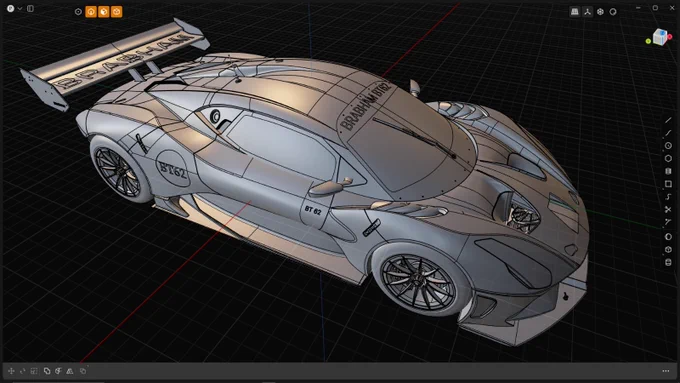This screenshot has height=383, width=680.
Task: Select the Curve tool below Line
Action: (x=668, y=133)
